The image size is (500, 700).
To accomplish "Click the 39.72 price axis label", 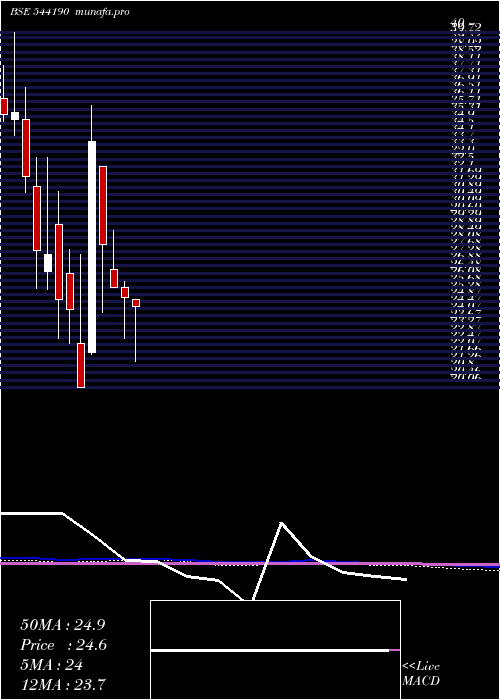I will 465,27.
